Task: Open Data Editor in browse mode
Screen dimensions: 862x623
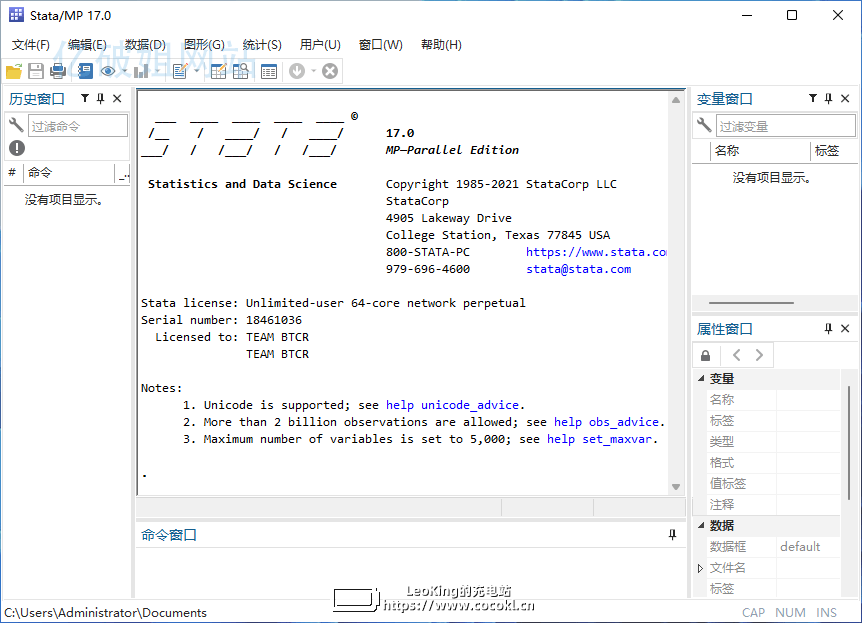Action: (241, 71)
